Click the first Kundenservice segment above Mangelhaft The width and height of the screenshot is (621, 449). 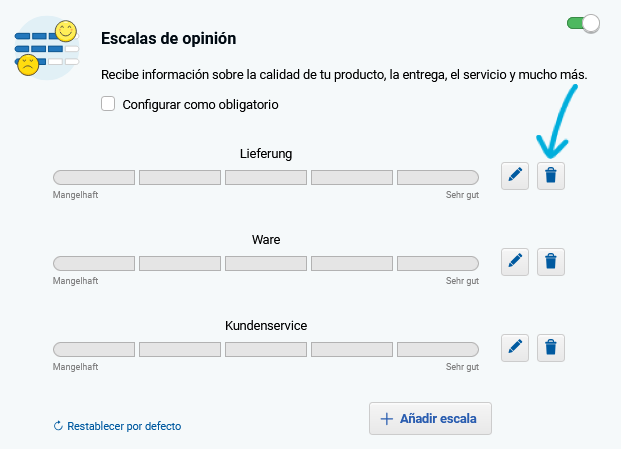pyautogui.click(x=93, y=349)
